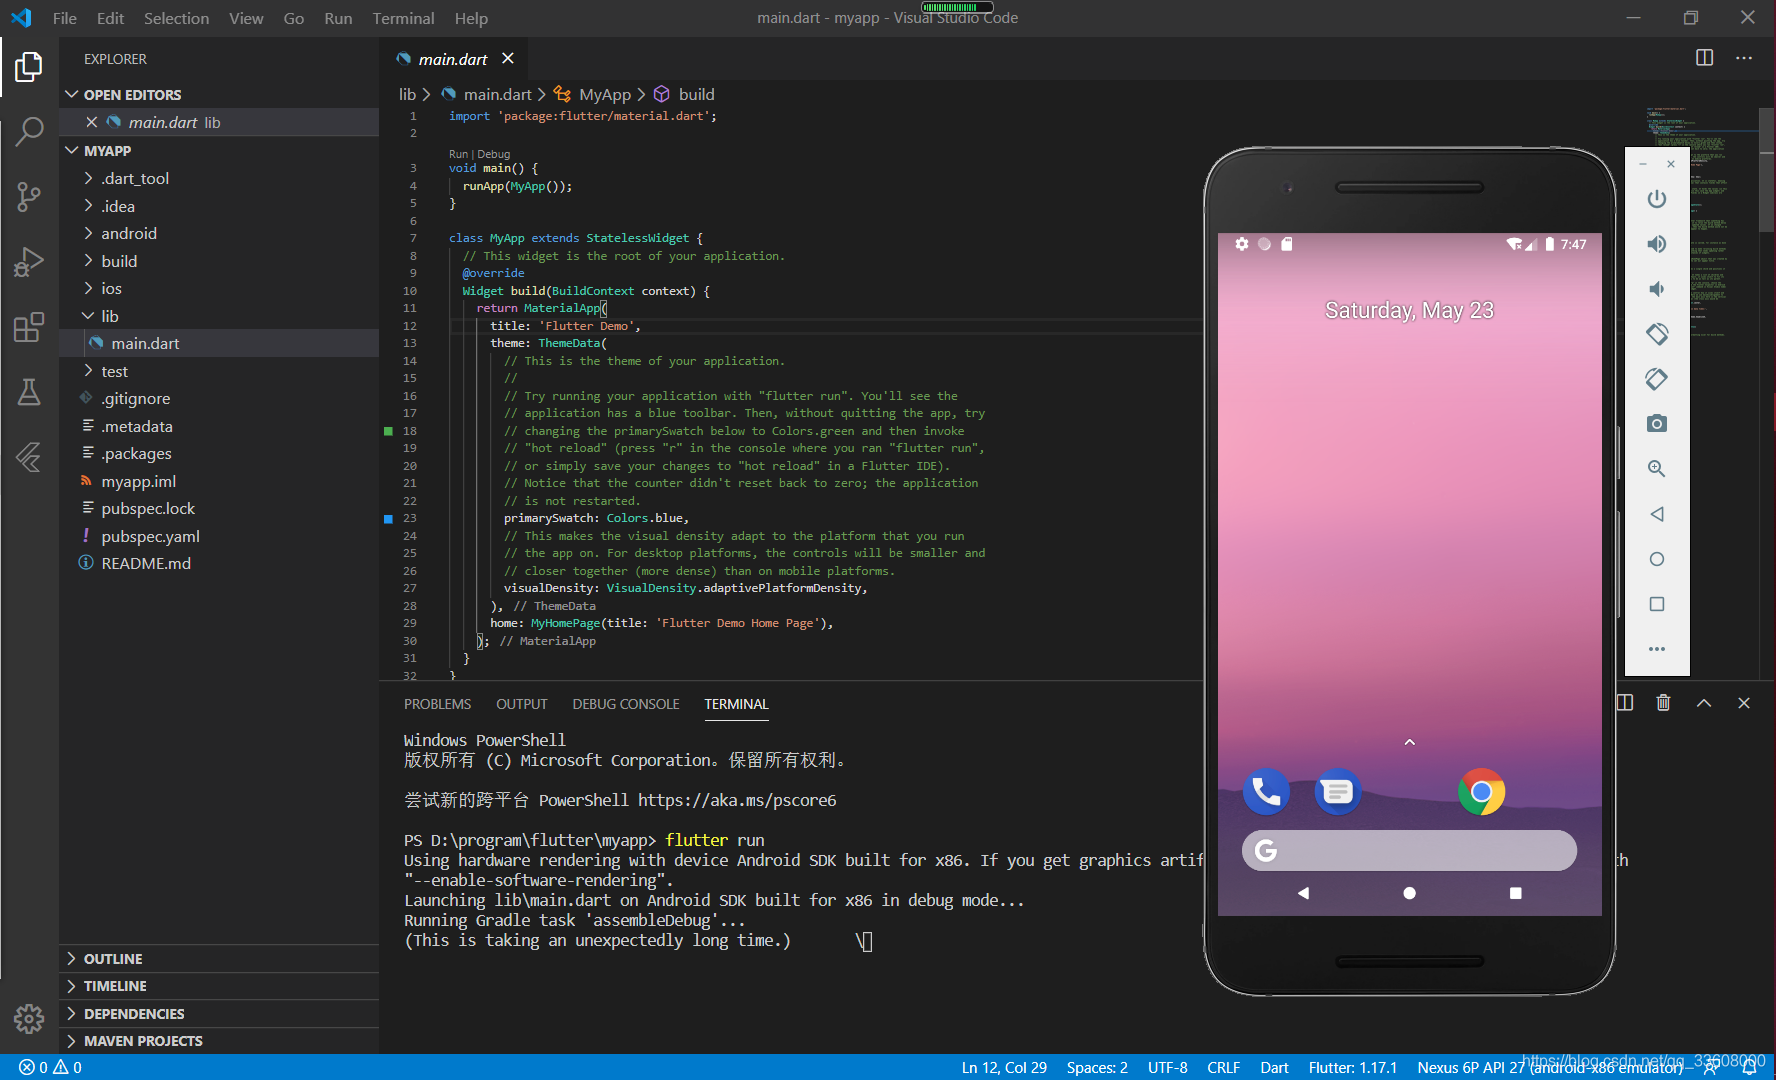Change language mode Dart in status bar
The height and width of the screenshot is (1080, 1776).
(1274, 1067)
